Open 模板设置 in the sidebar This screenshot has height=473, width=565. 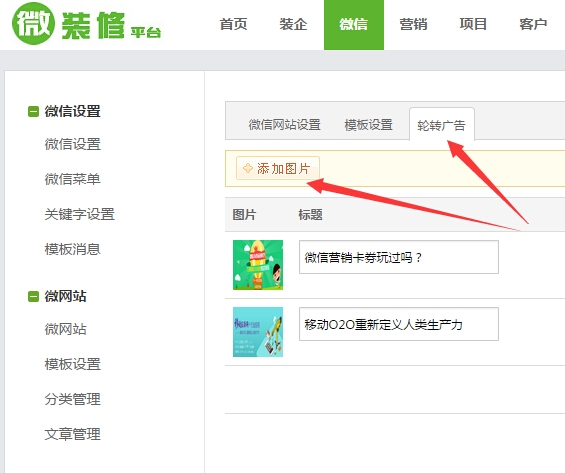coord(72,364)
